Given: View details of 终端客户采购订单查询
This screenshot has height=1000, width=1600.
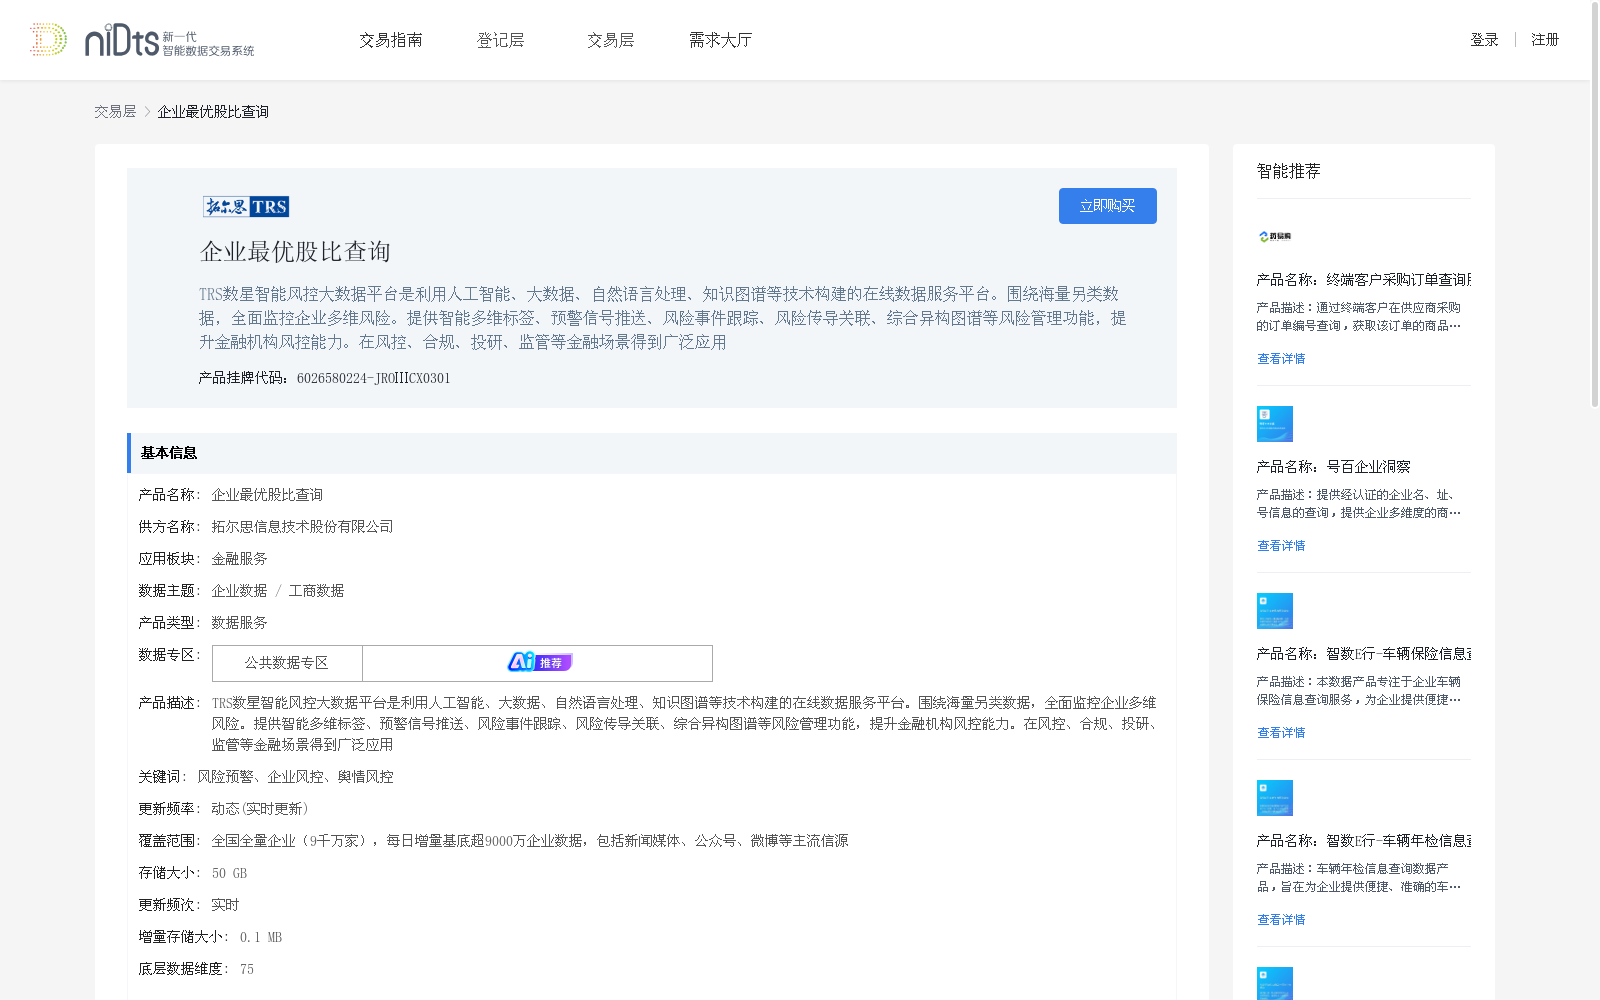Looking at the screenshot, I should [1281, 359].
